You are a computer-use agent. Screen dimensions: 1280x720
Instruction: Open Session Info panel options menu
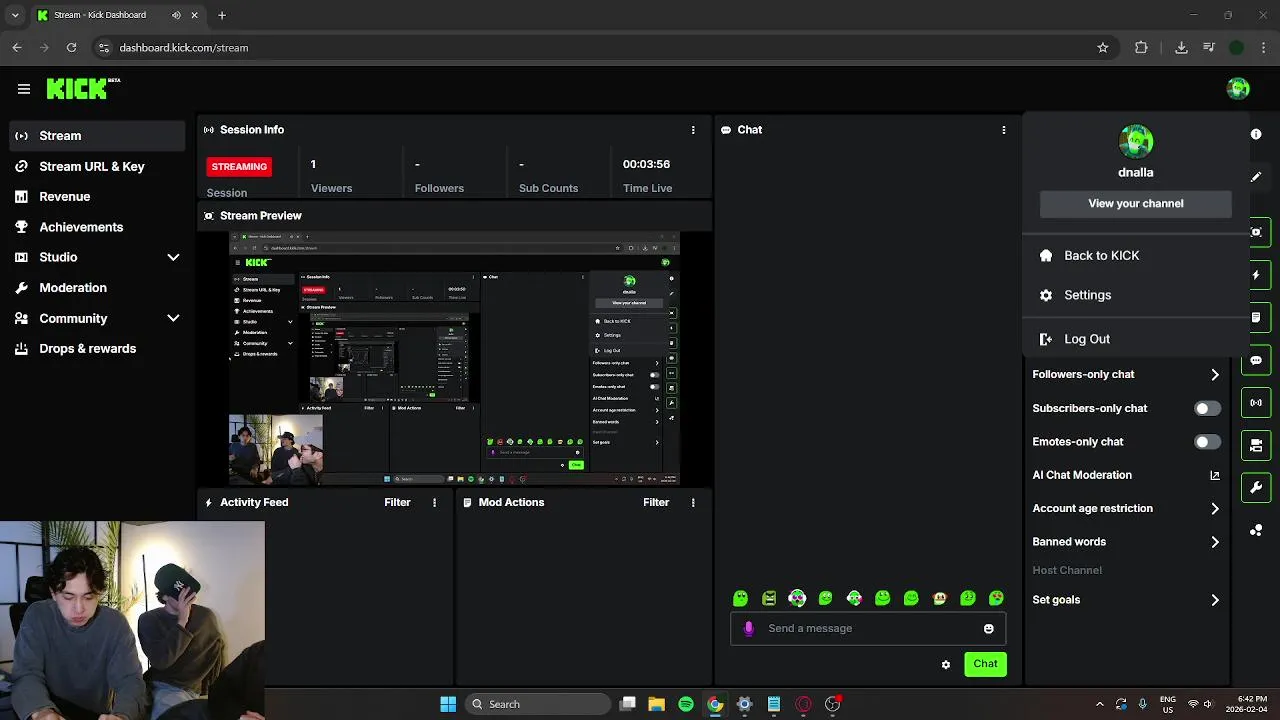click(693, 130)
